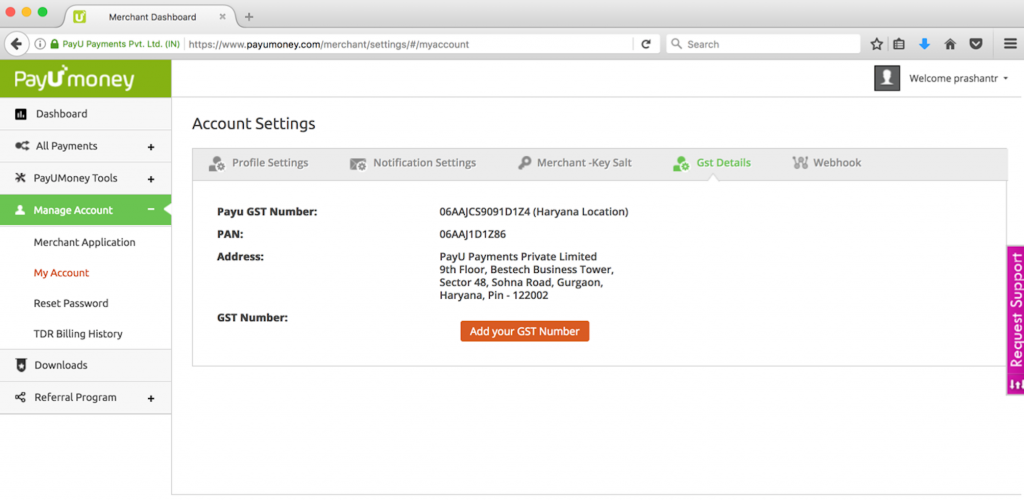This screenshot has width=1024, height=500.
Task: Switch to Profile Settings tab
Action: click(x=258, y=163)
